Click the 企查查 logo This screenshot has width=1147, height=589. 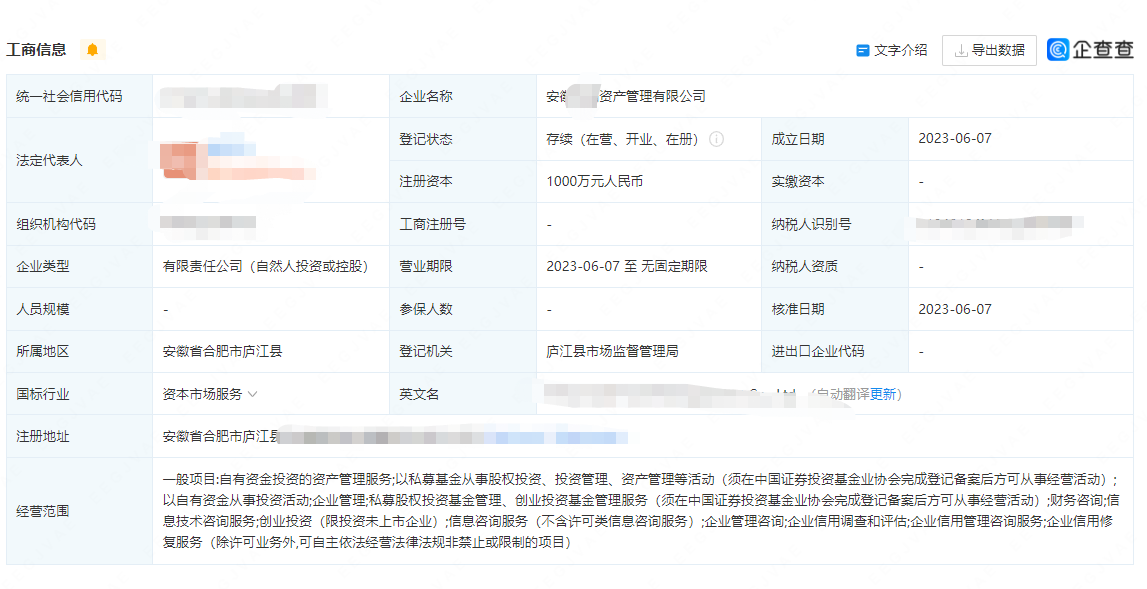(x=1091, y=50)
